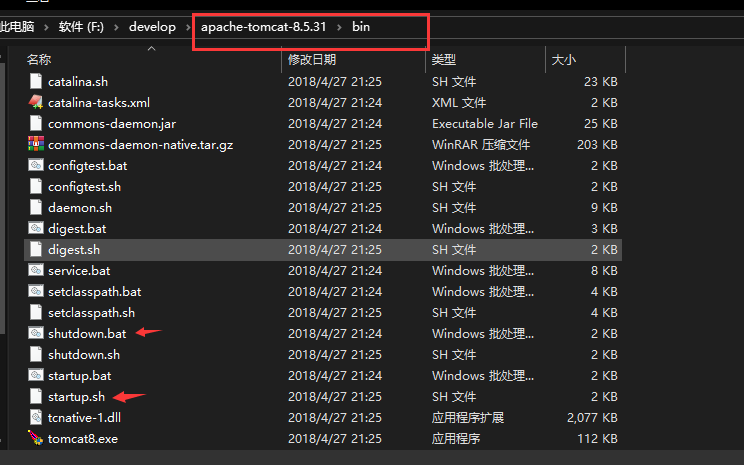Click the shutdown.bat batch file icon

[36, 333]
